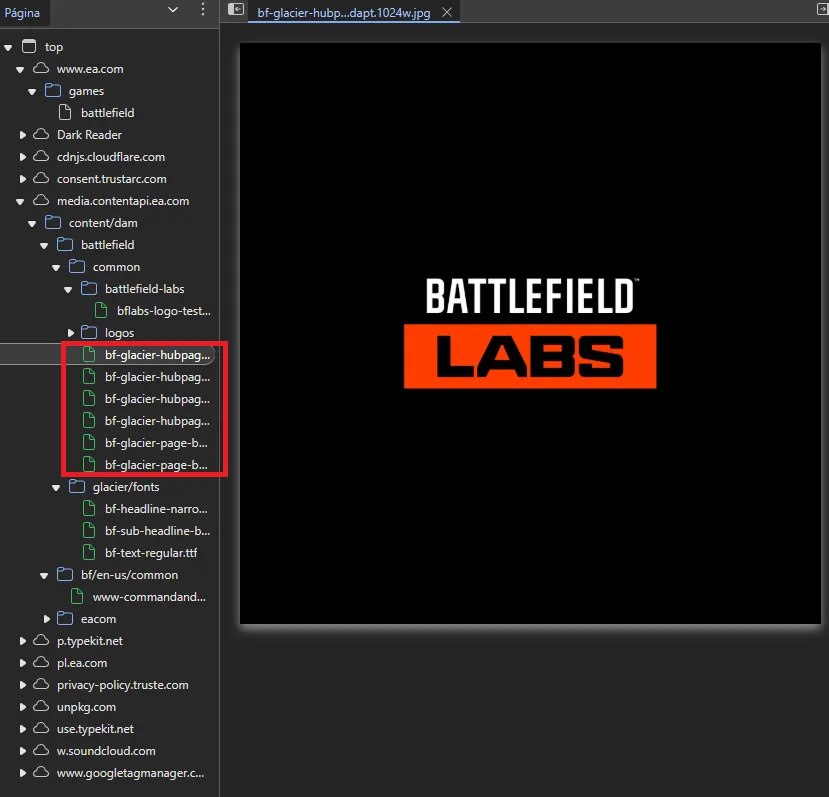Open the bf-text-regular.ttf file

pos(151,553)
